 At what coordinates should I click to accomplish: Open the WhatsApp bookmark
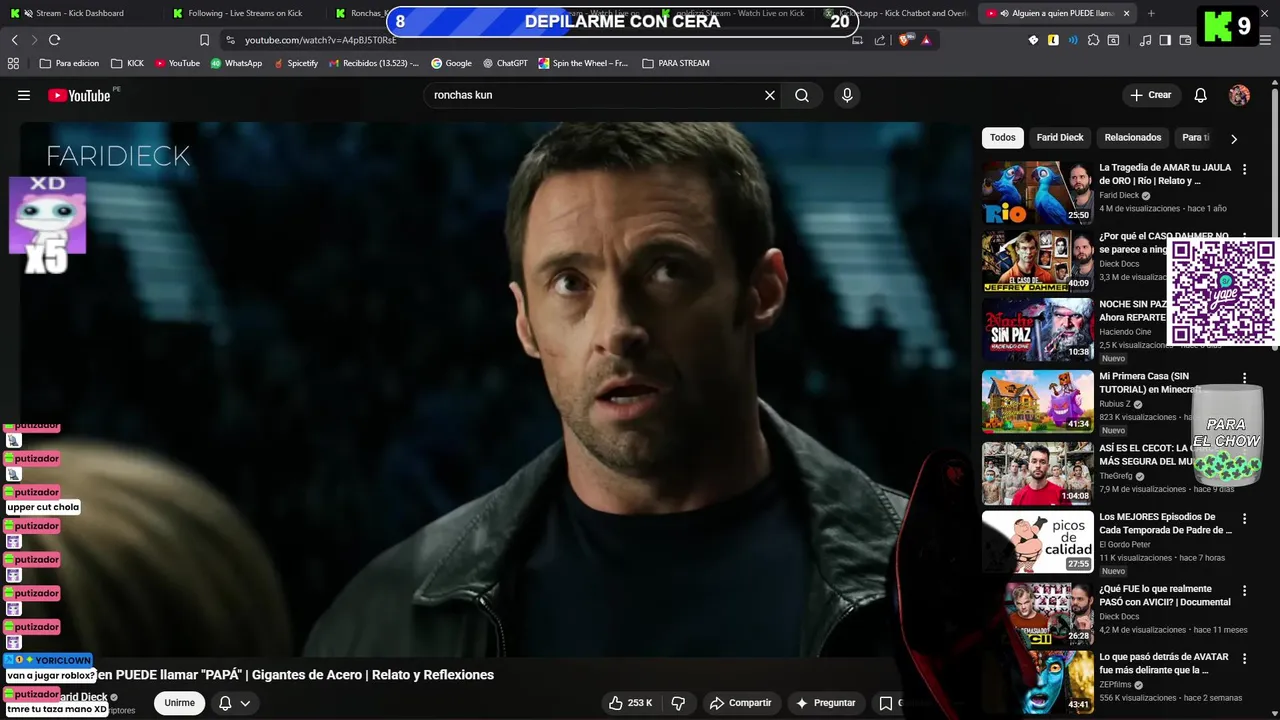click(236, 63)
